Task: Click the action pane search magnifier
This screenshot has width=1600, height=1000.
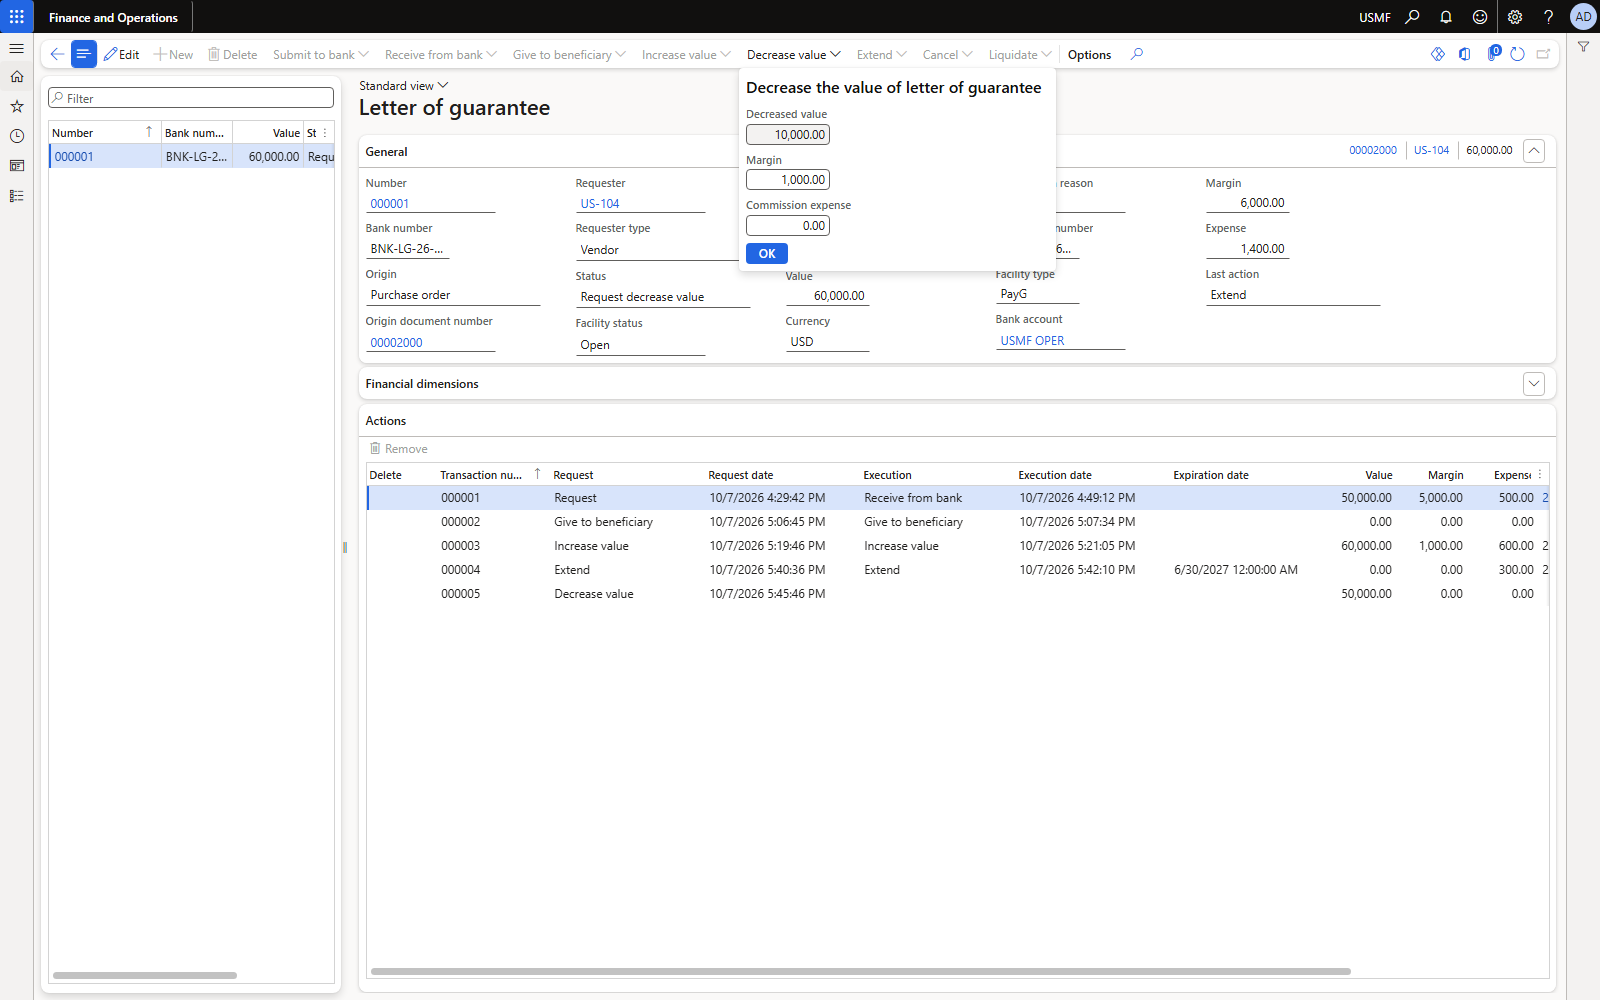Action: [x=1137, y=54]
